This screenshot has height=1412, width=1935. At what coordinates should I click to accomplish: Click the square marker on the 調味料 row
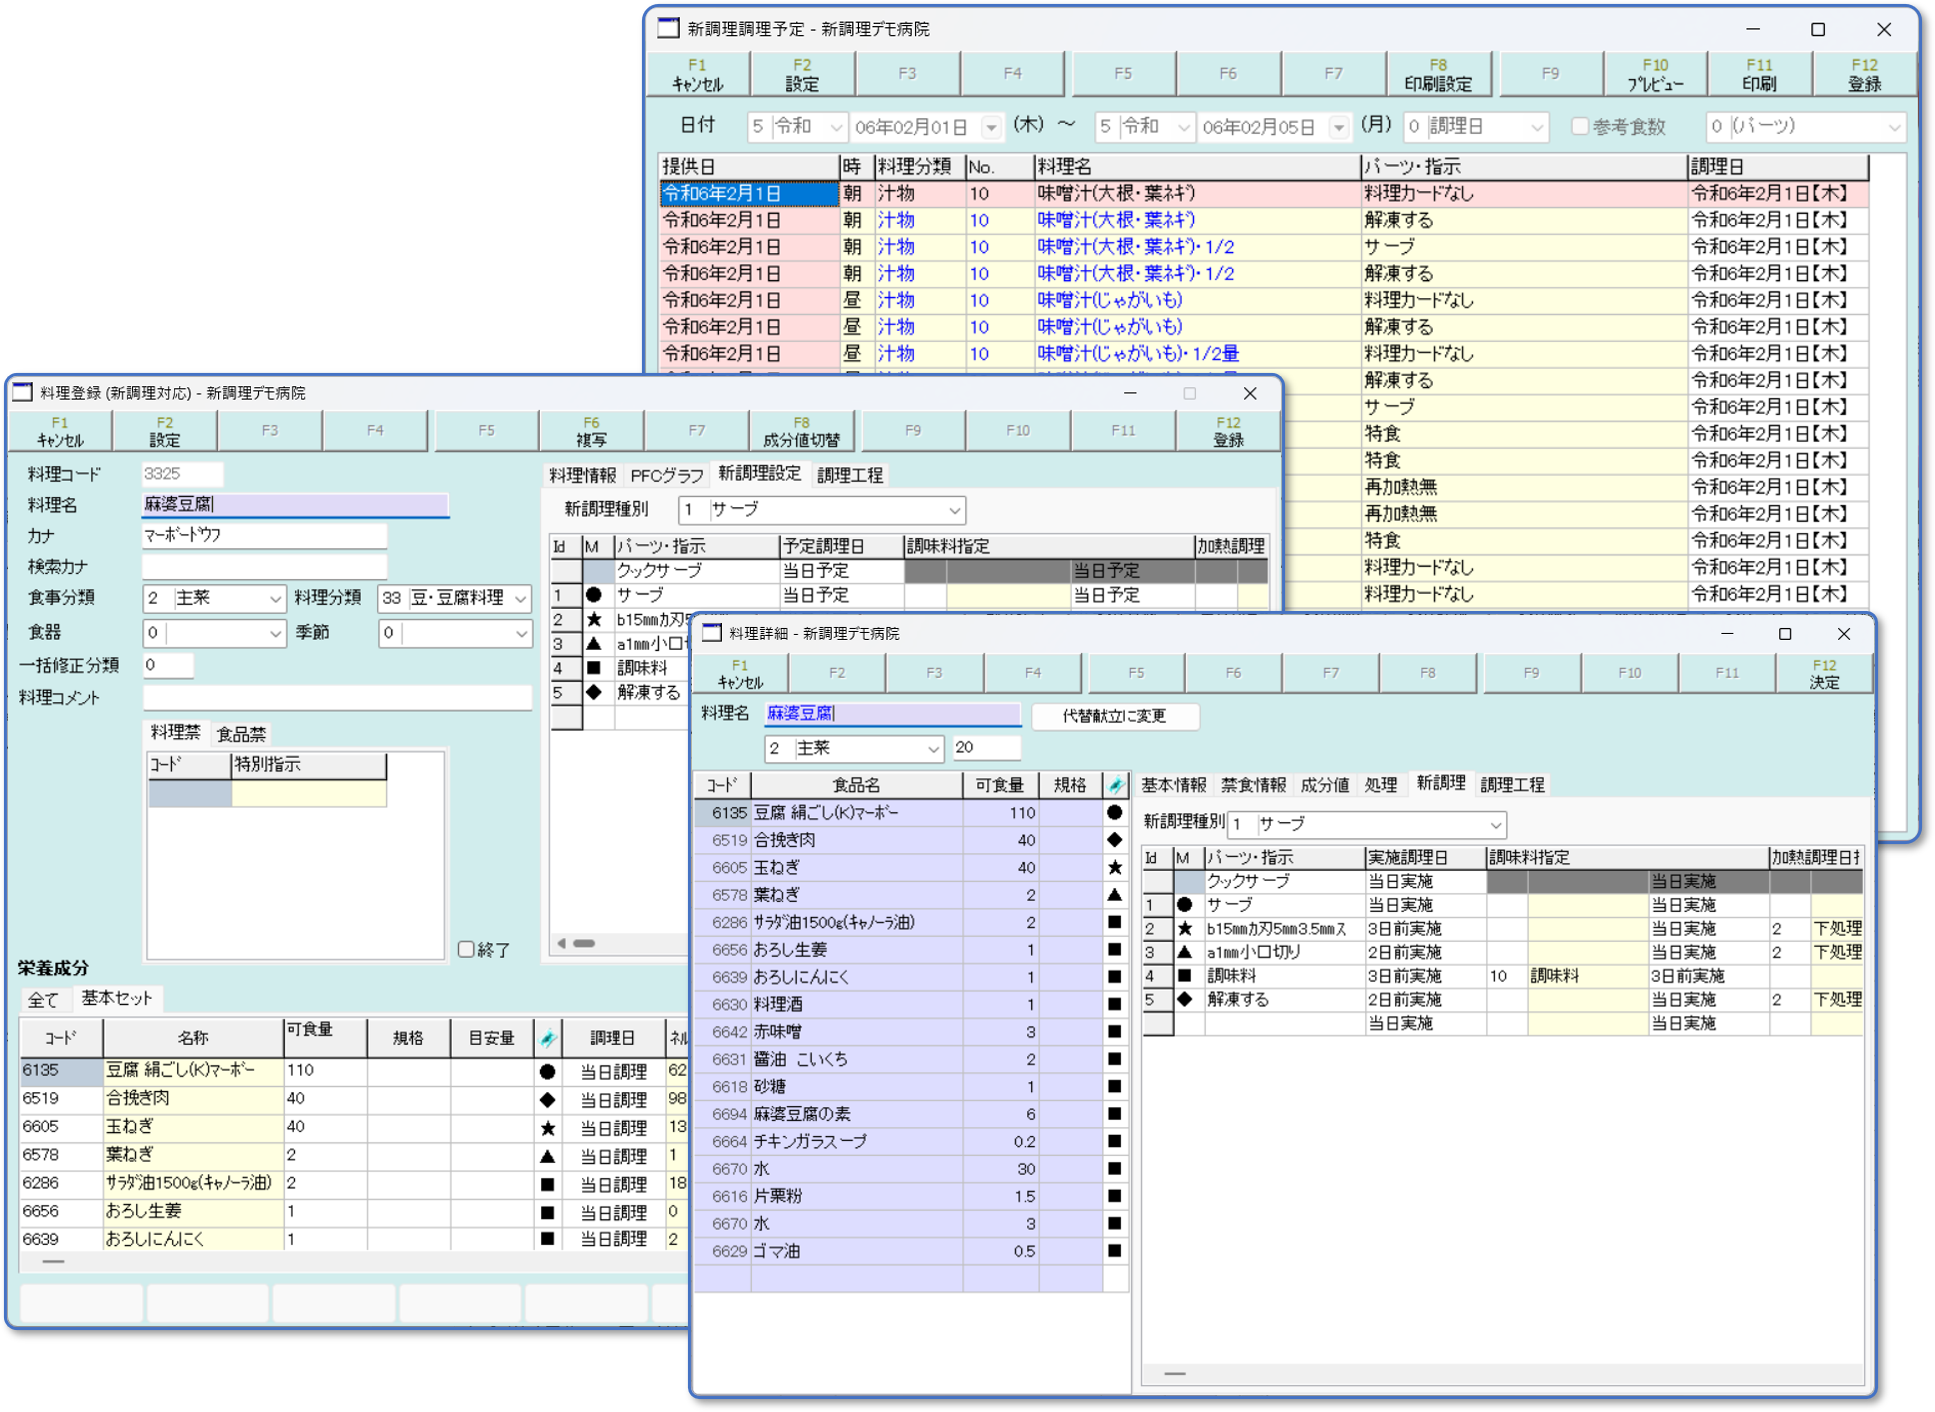point(1183,976)
